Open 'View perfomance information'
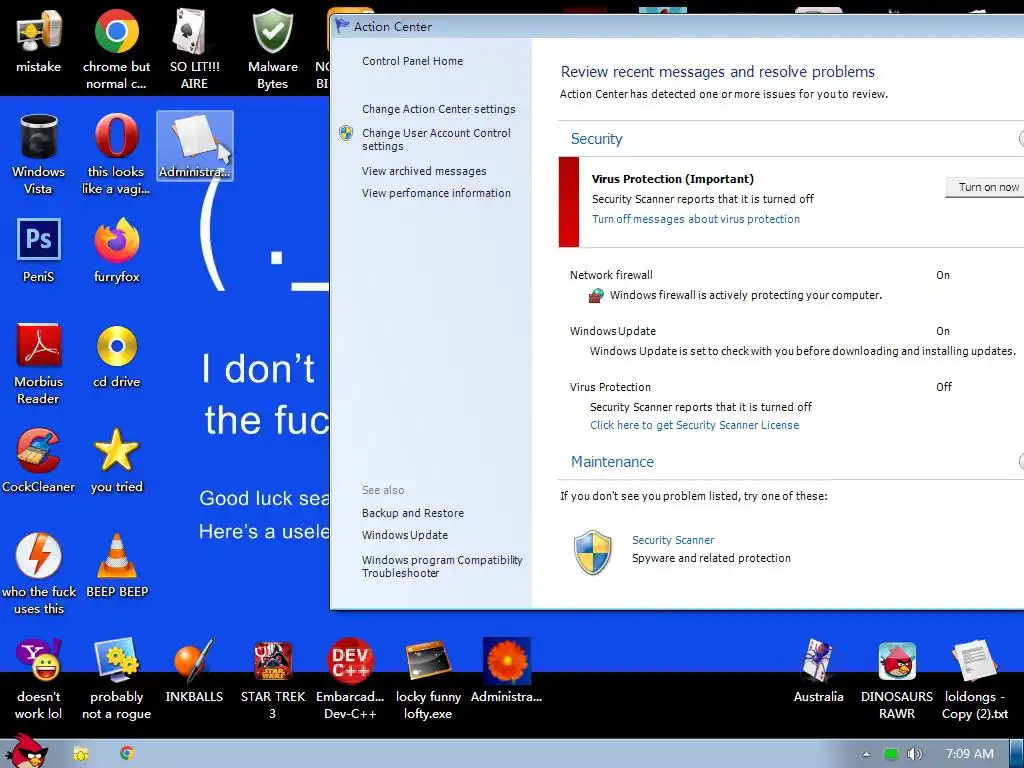1024x768 pixels. (x=436, y=193)
